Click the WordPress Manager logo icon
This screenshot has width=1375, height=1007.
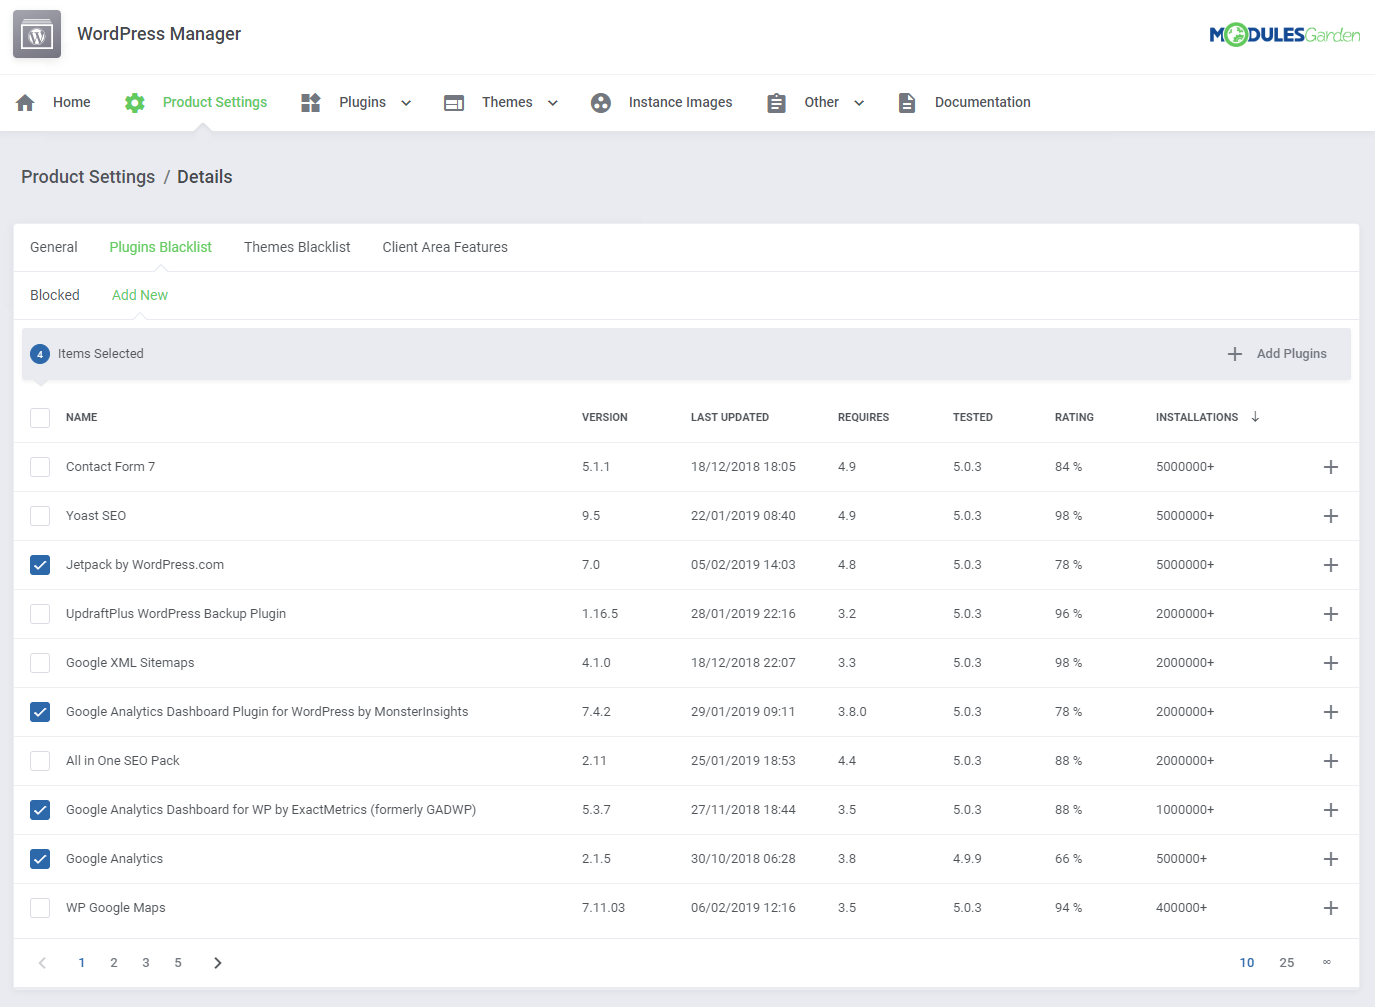tap(36, 33)
